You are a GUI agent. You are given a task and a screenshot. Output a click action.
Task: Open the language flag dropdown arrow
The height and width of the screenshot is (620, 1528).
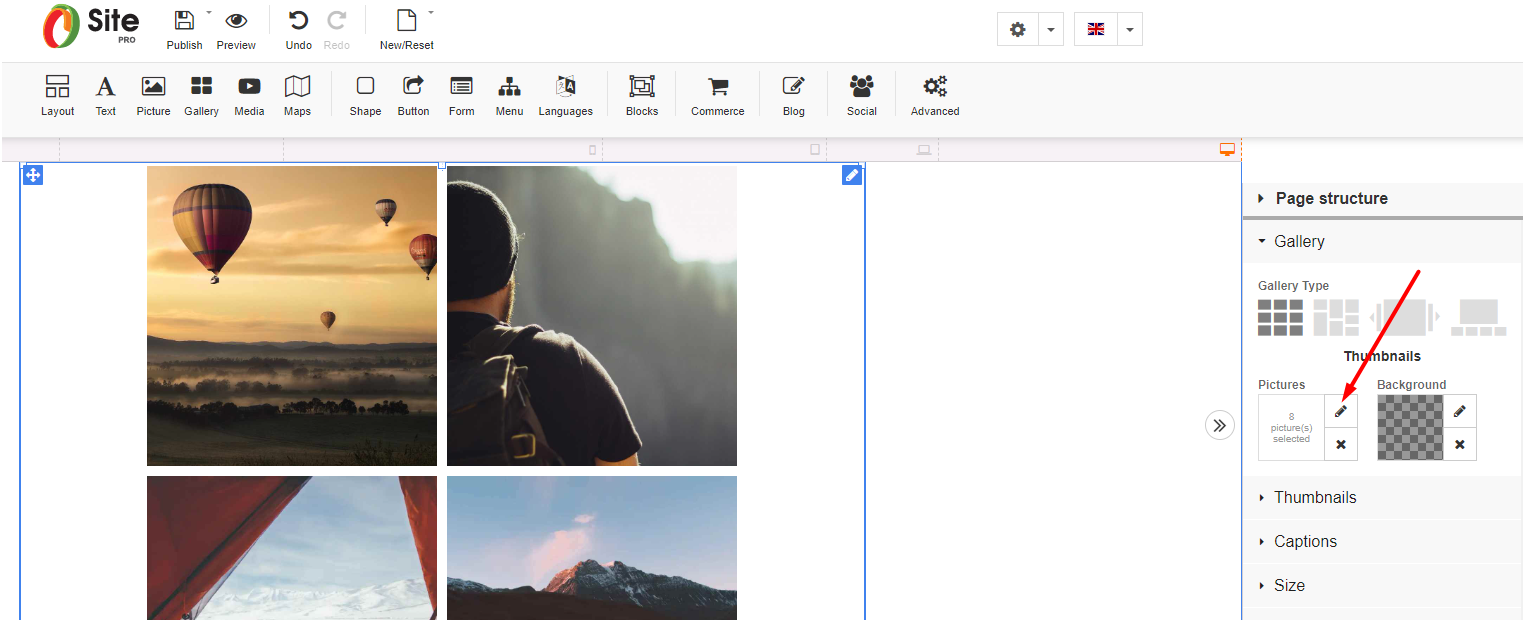coord(1129,30)
